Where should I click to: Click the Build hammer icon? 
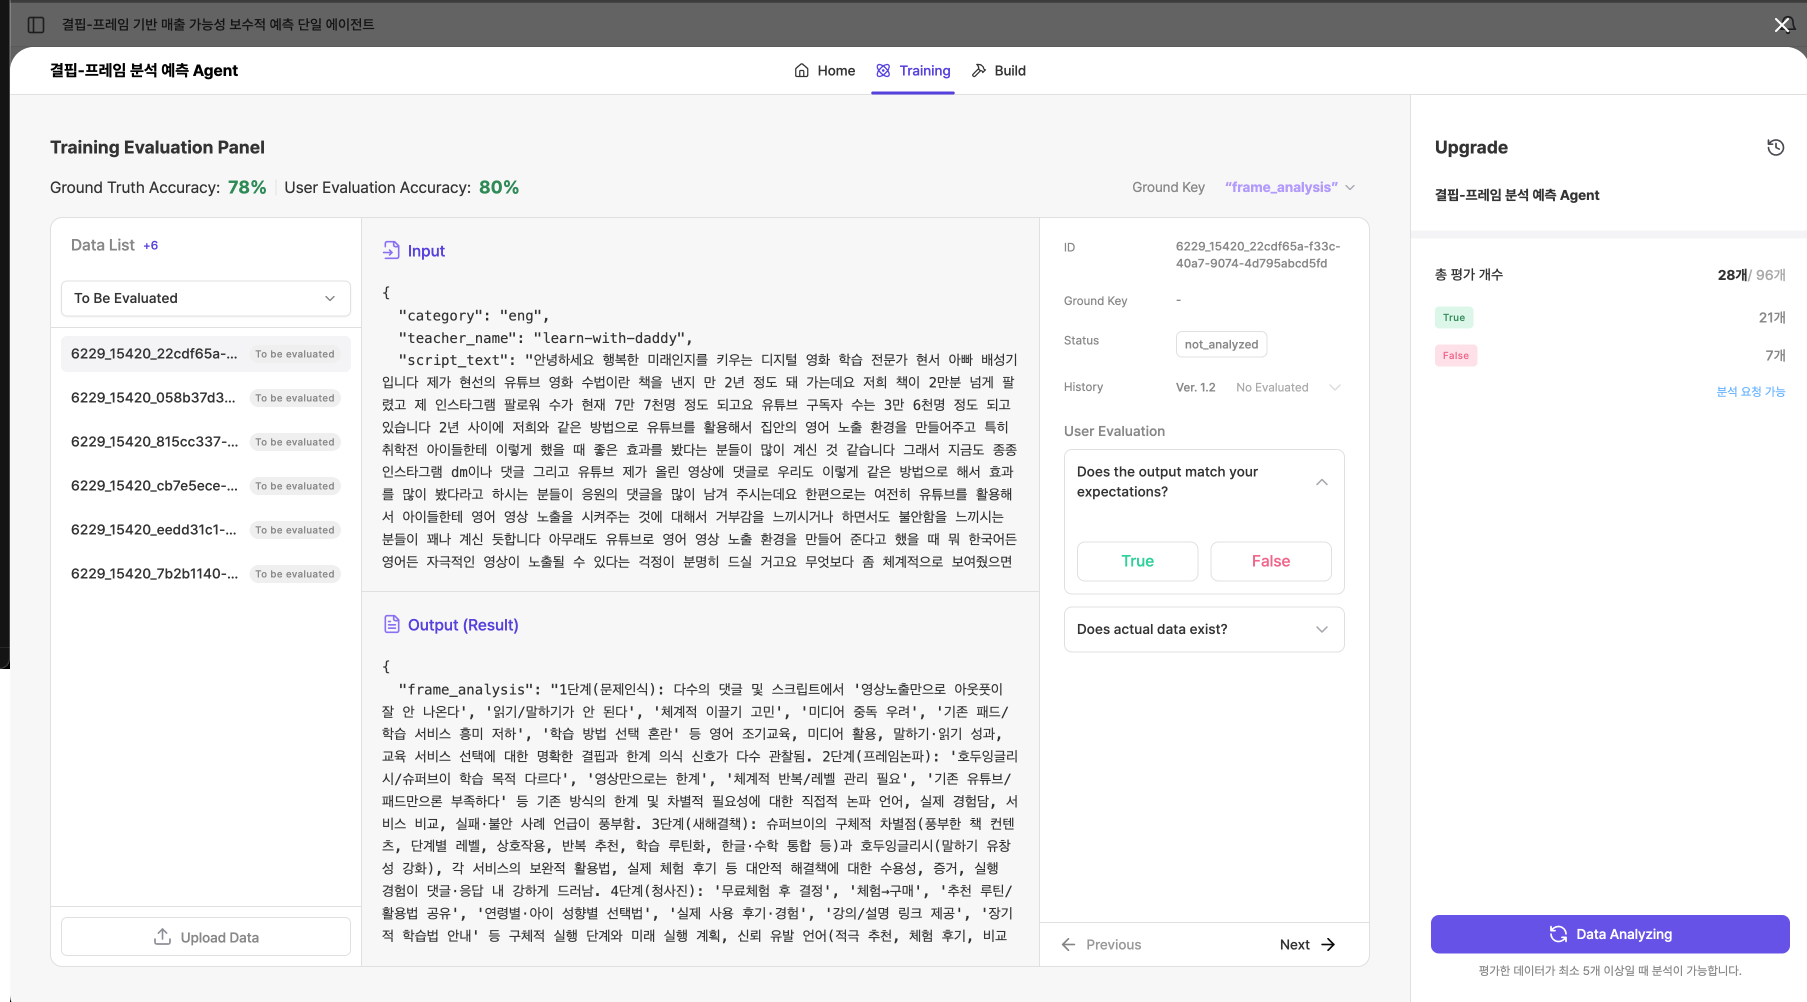pyautogui.click(x=979, y=70)
